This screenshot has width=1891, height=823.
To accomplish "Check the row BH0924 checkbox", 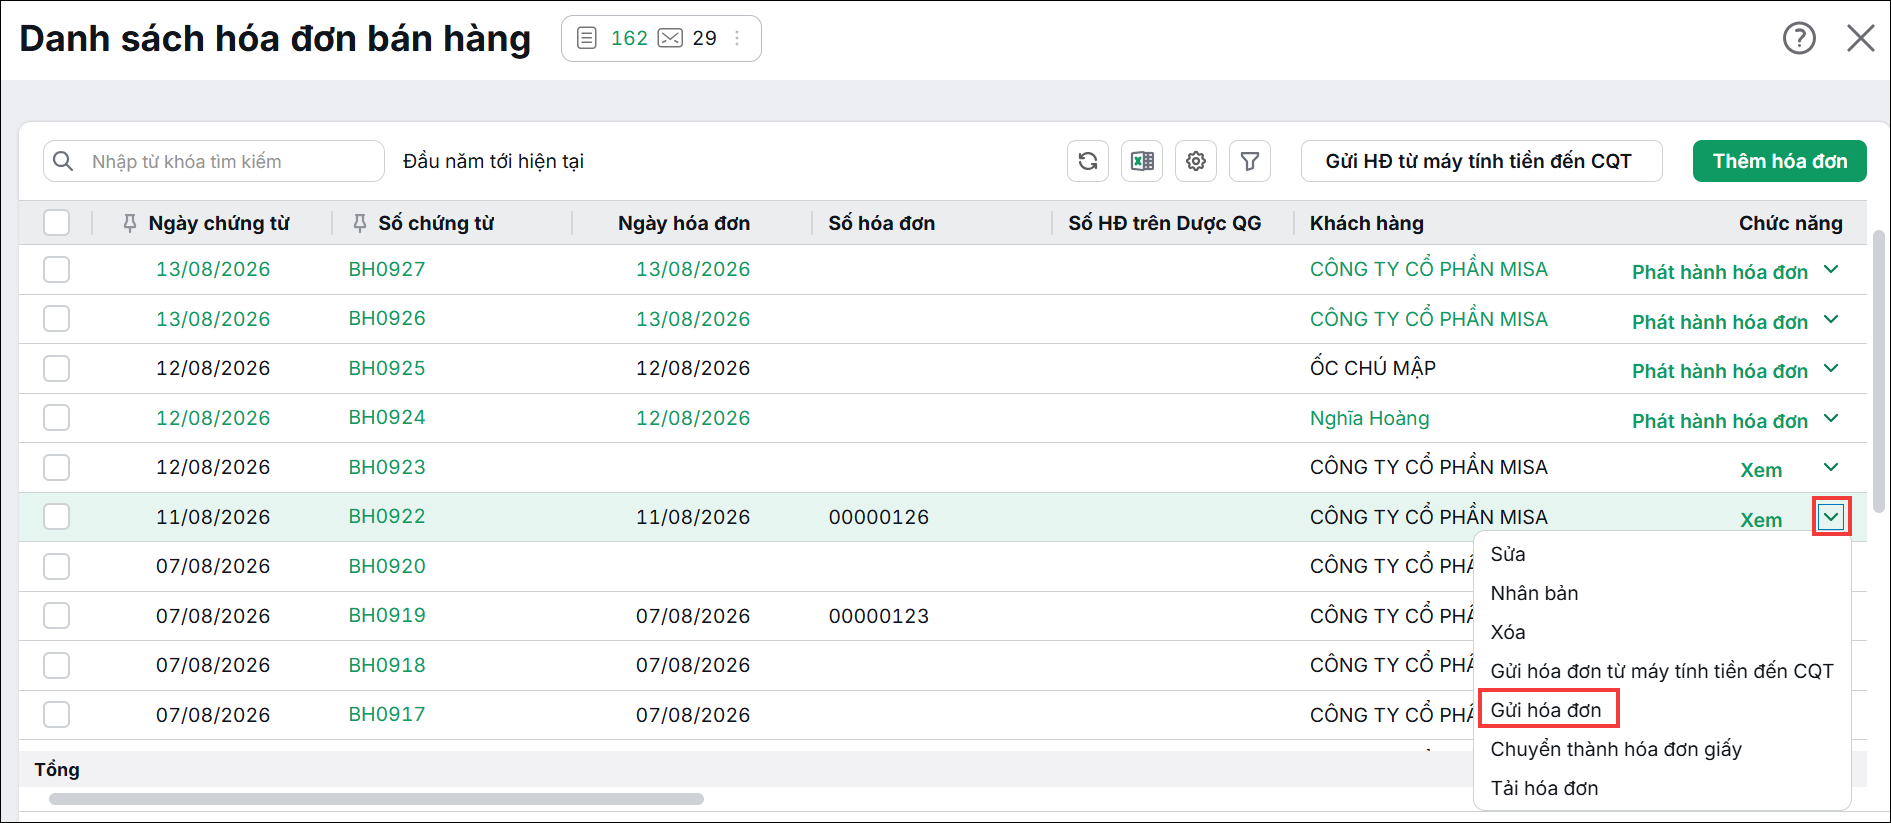I will click(x=57, y=418).
